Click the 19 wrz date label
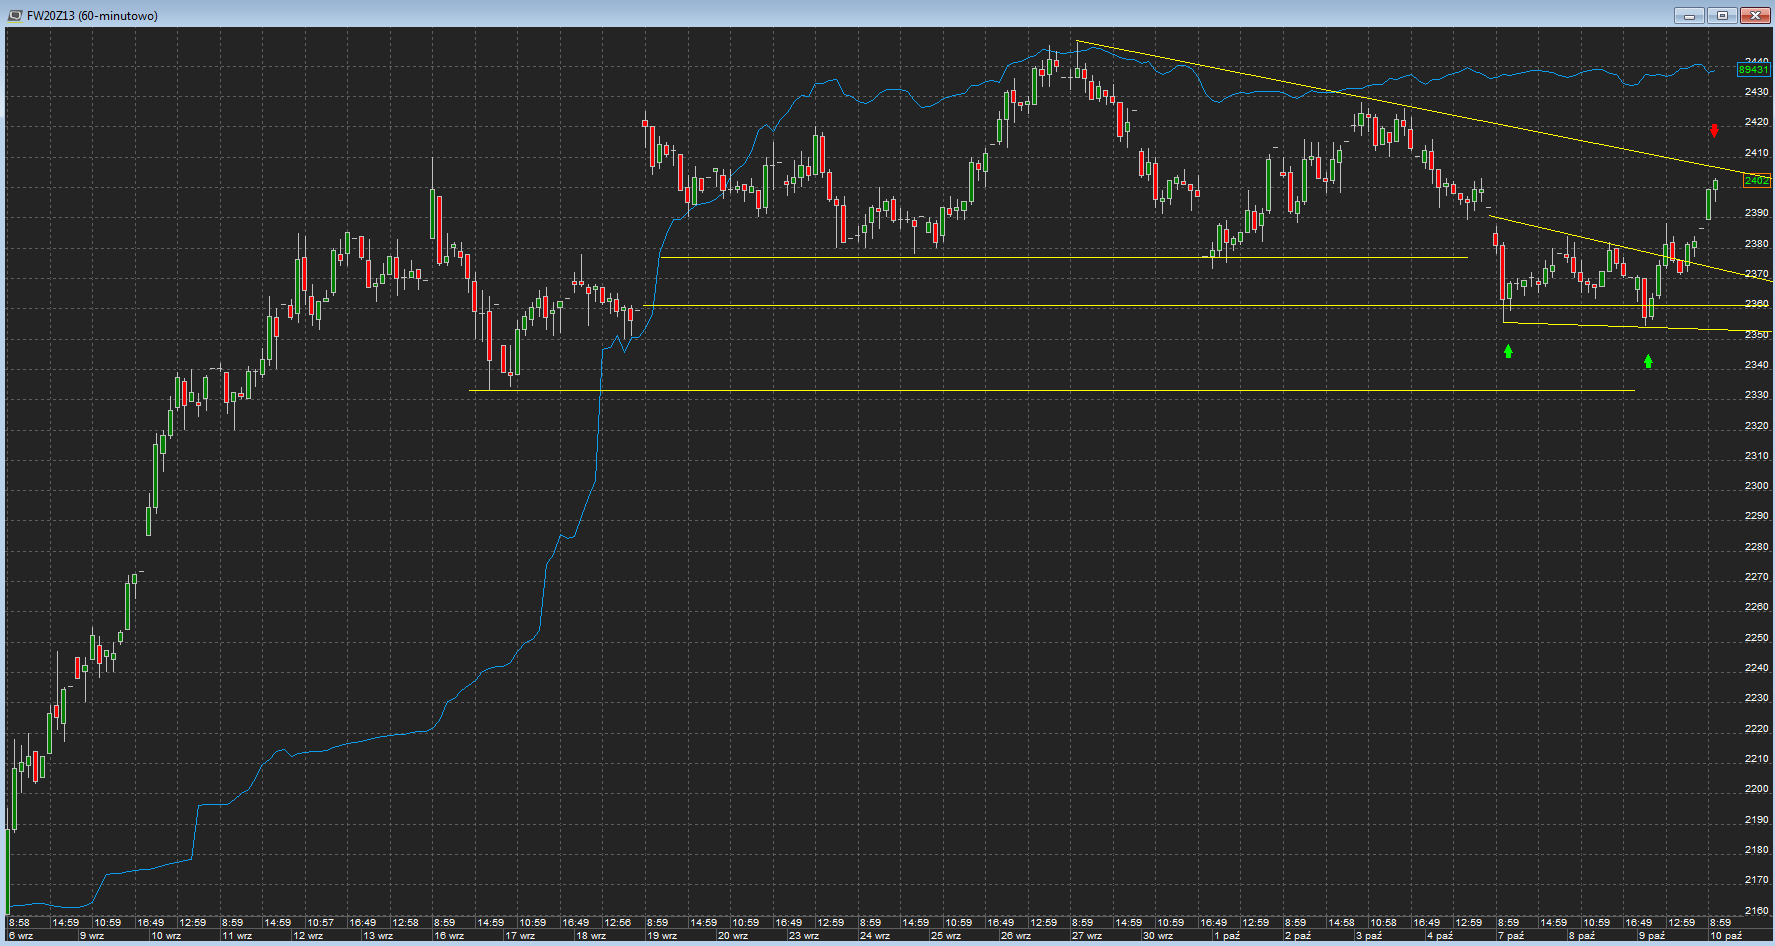 click(663, 936)
